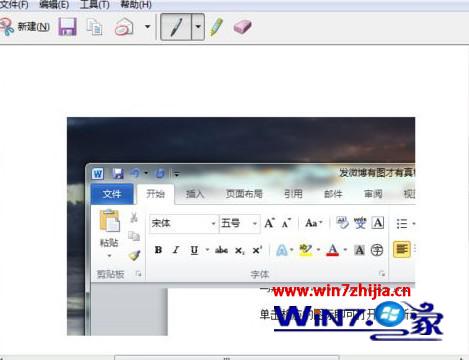
Task: Save the snip with the floppy disk icon
Action: click(68, 27)
